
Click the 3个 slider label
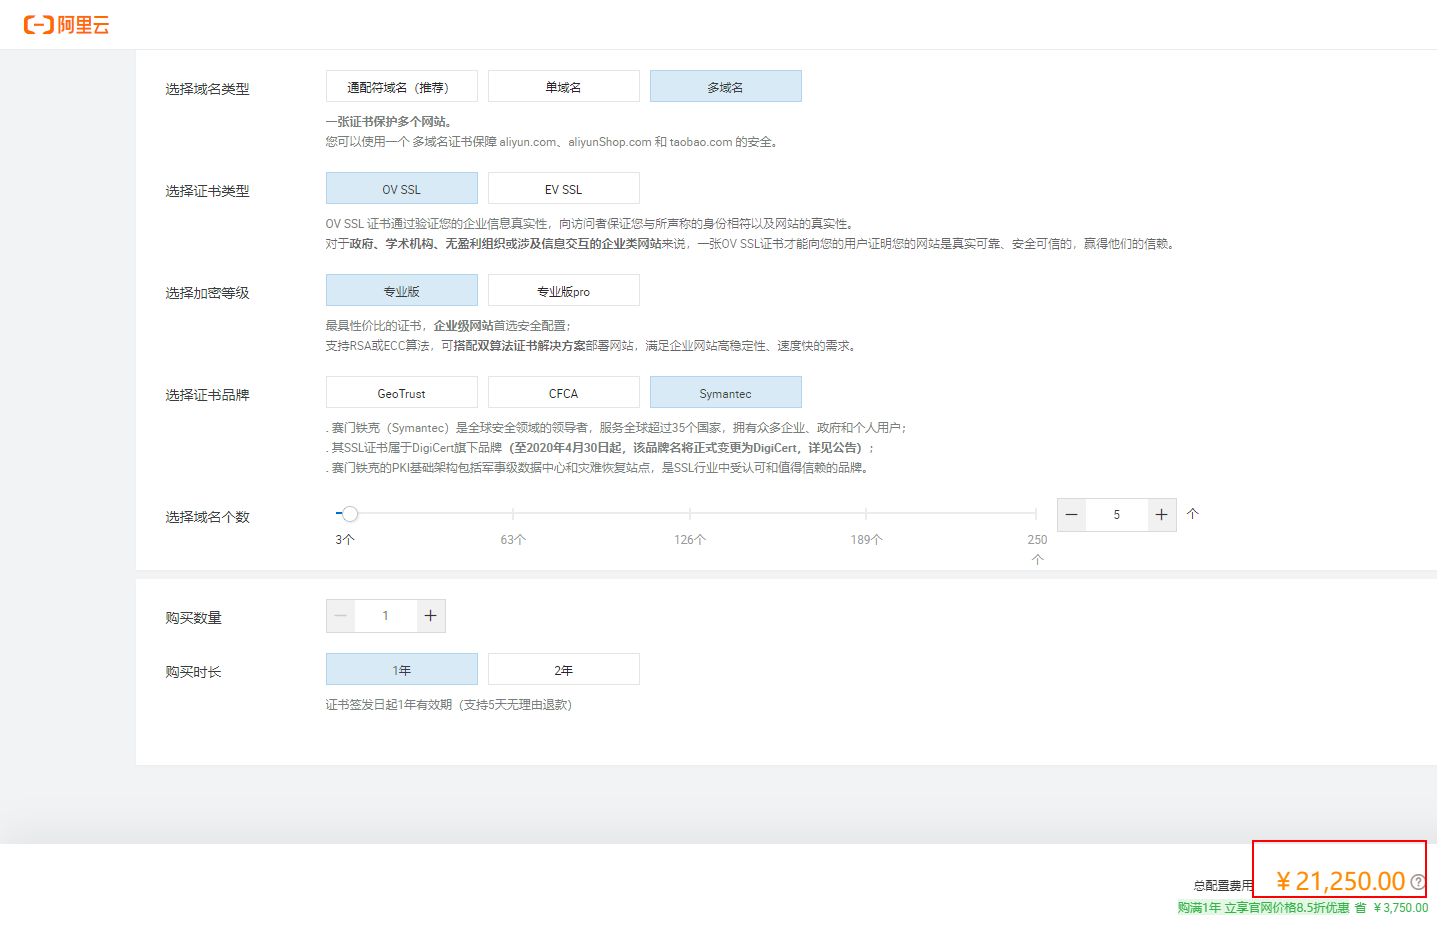coord(345,540)
